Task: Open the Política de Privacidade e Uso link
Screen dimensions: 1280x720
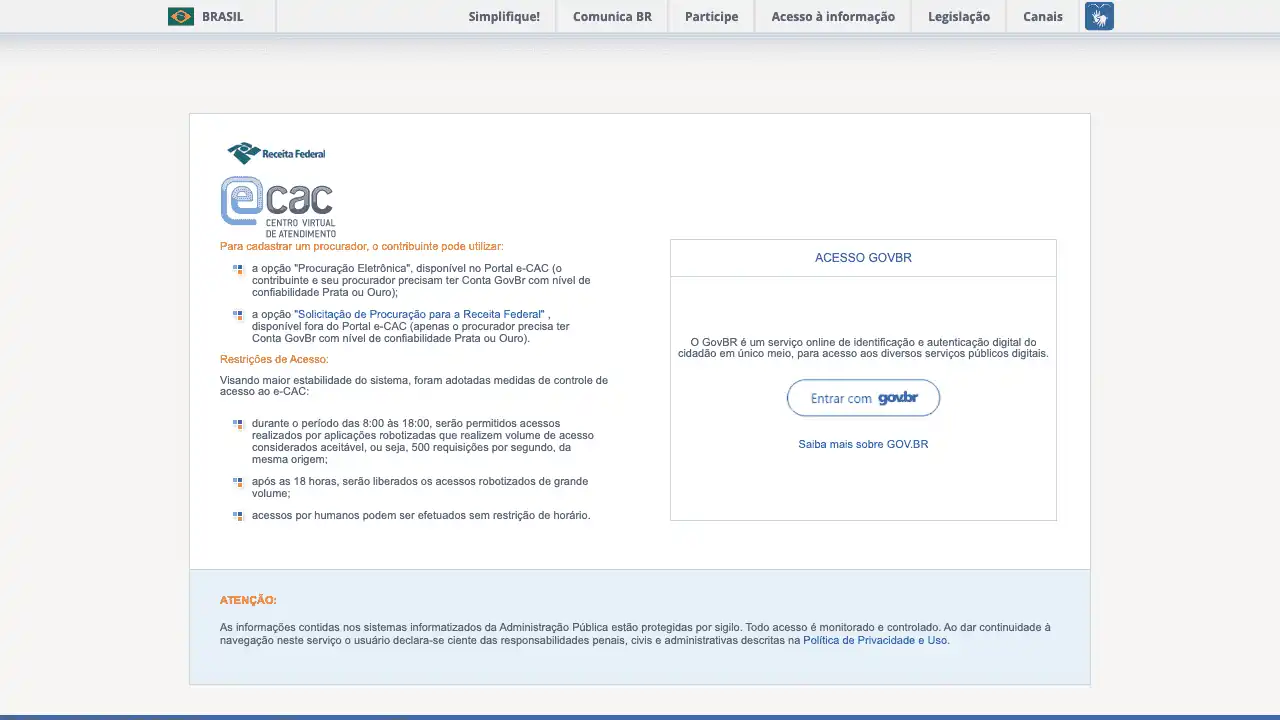Action: click(875, 640)
